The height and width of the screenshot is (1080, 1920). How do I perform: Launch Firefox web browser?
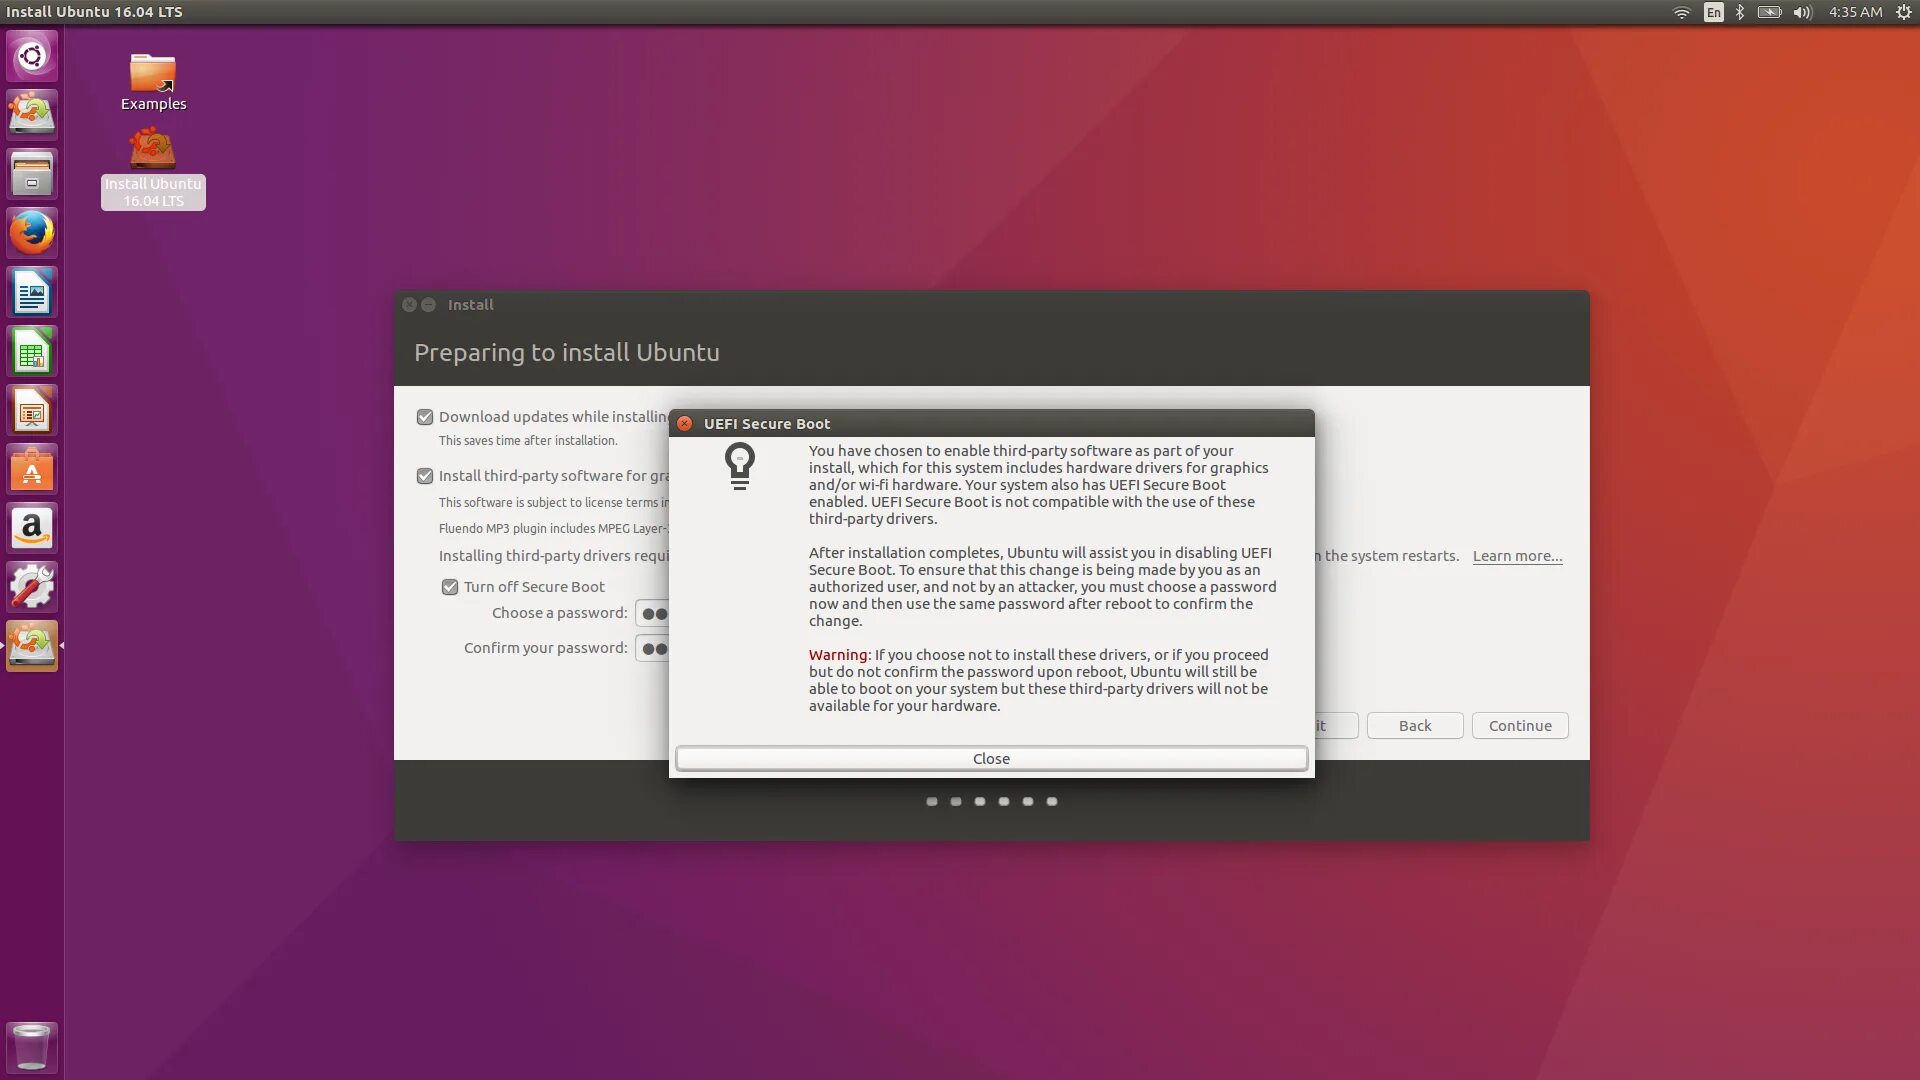pyautogui.click(x=32, y=233)
